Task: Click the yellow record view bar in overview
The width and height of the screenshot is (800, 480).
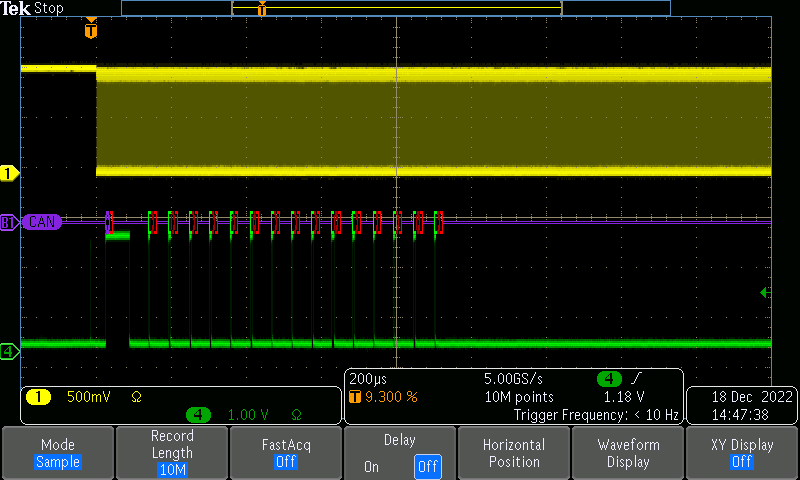Action: [x=397, y=8]
